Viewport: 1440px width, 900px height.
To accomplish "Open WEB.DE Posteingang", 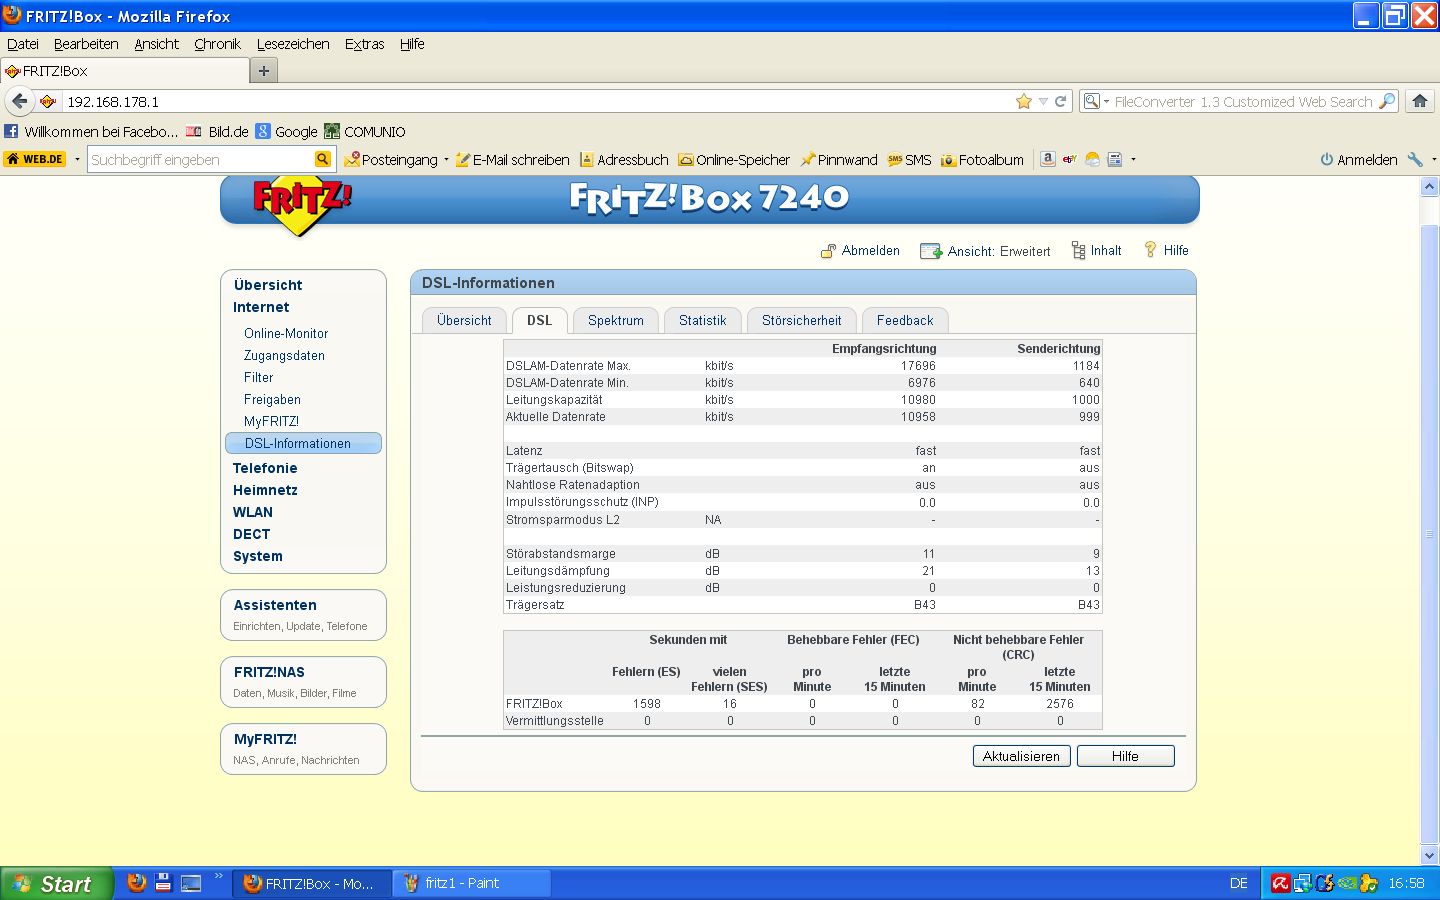I will (391, 159).
